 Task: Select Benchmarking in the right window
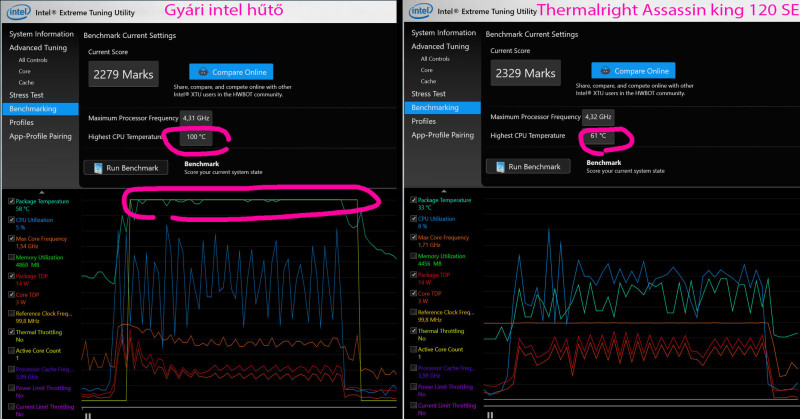443,108
